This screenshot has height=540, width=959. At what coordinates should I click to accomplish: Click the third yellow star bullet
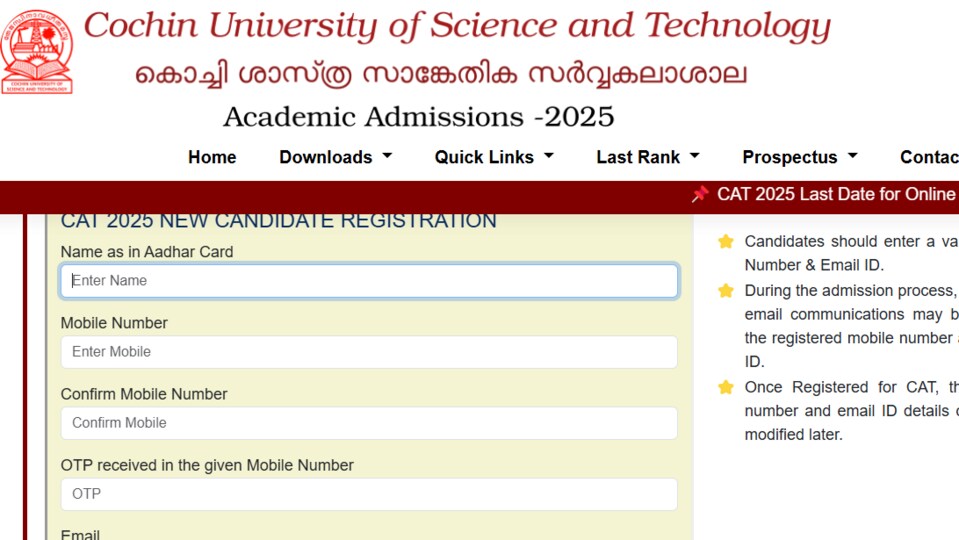(726, 387)
